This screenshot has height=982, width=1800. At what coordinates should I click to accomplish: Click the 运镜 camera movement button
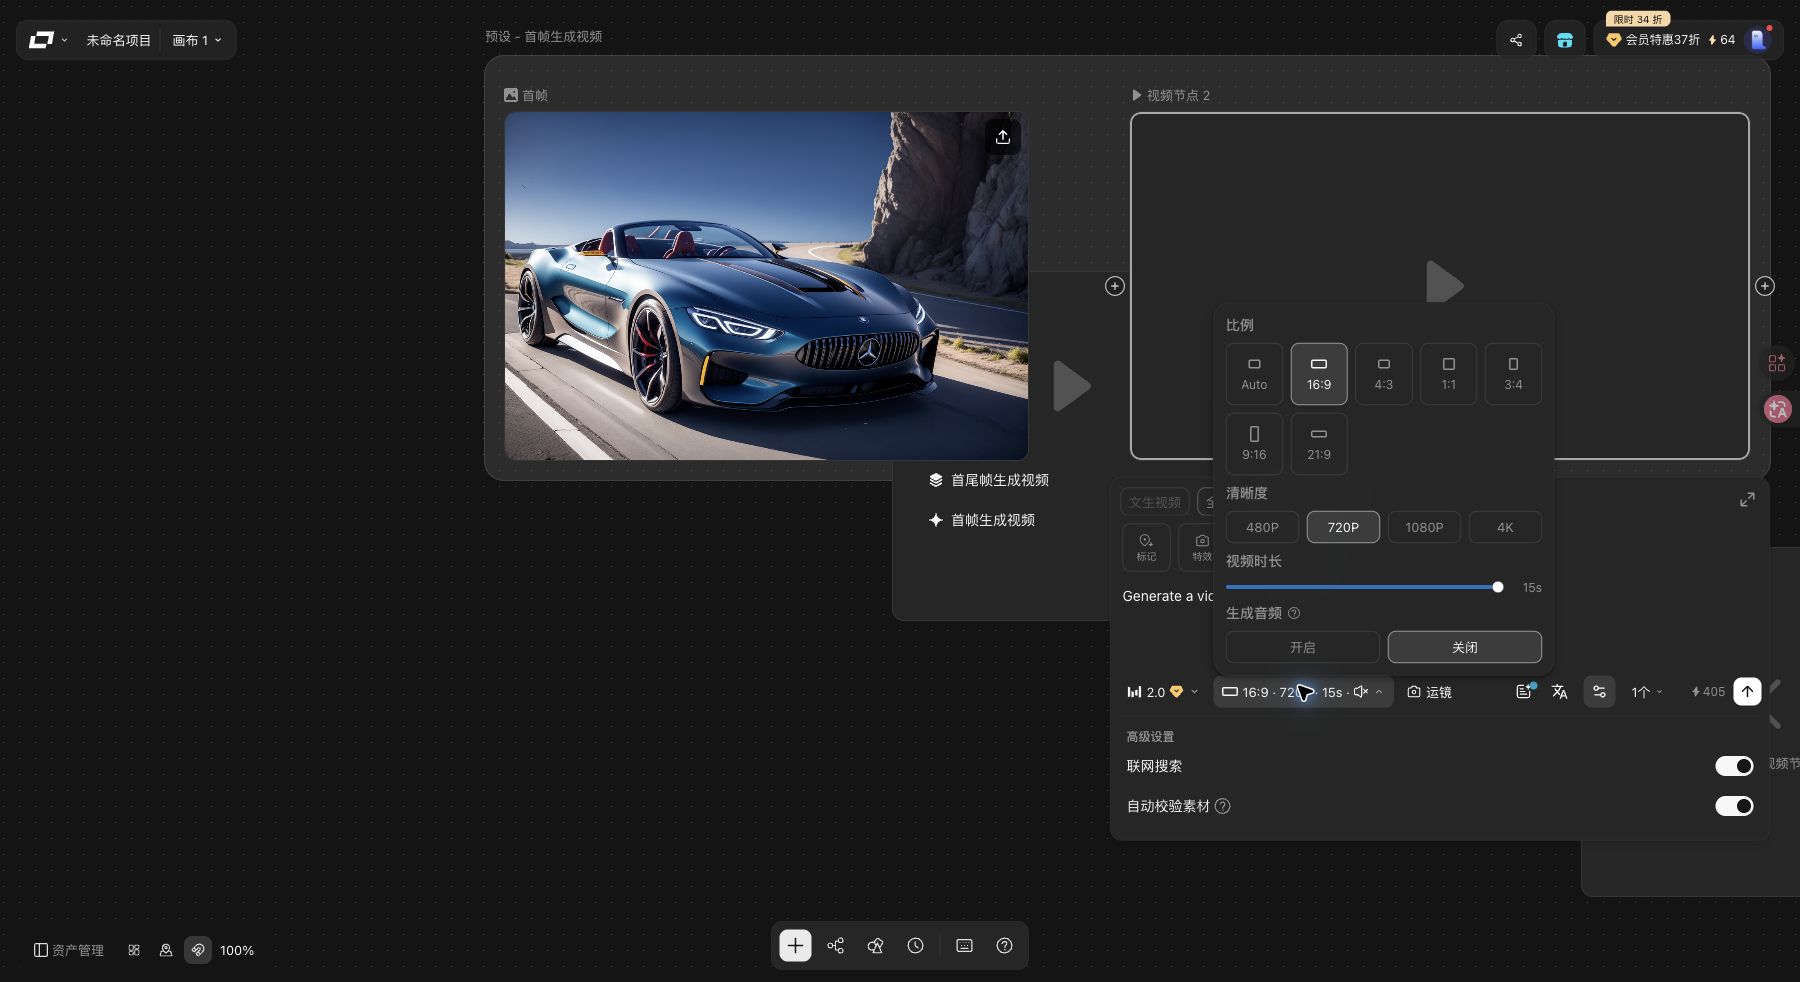tap(1429, 692)
